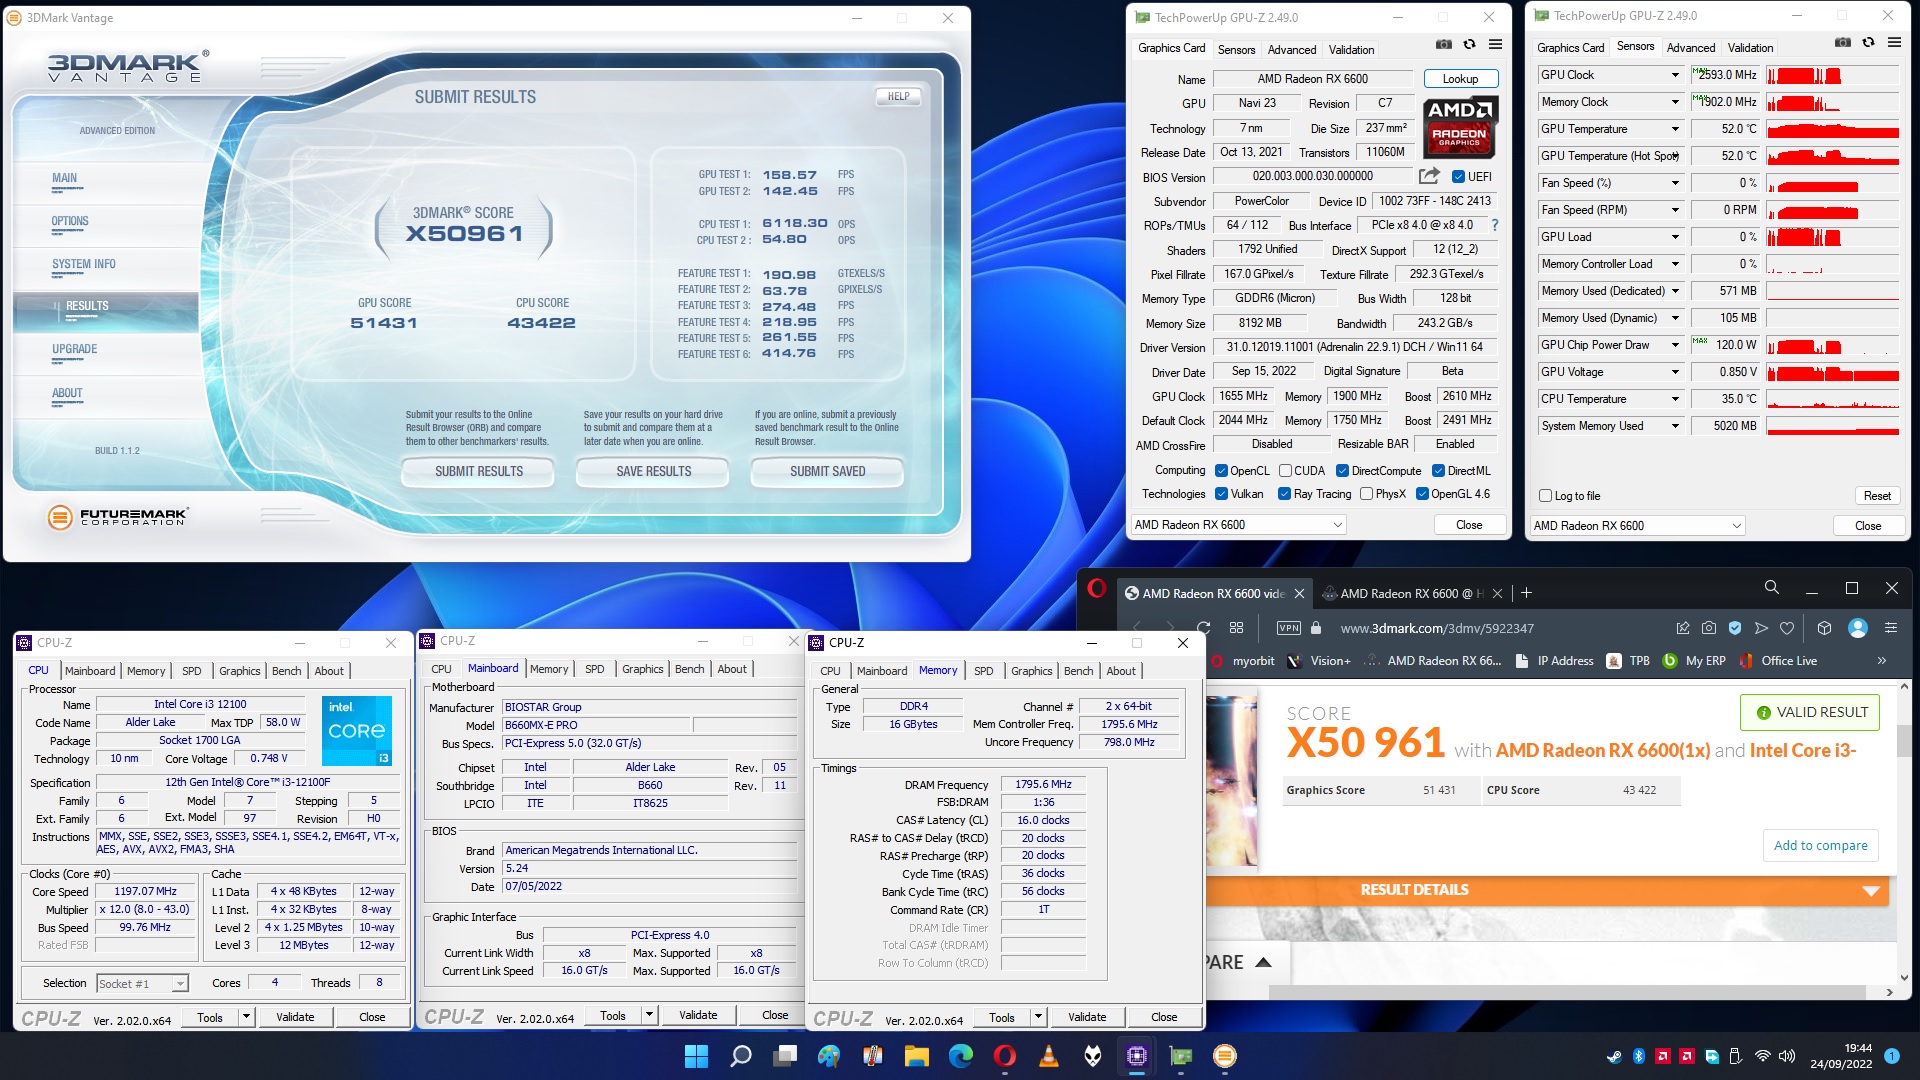Image resolution: width=1920 pixels, height=1080 pixels.
Task: Open the Memory Clock sensor dropdown
Action: (x=1675, y=102)
